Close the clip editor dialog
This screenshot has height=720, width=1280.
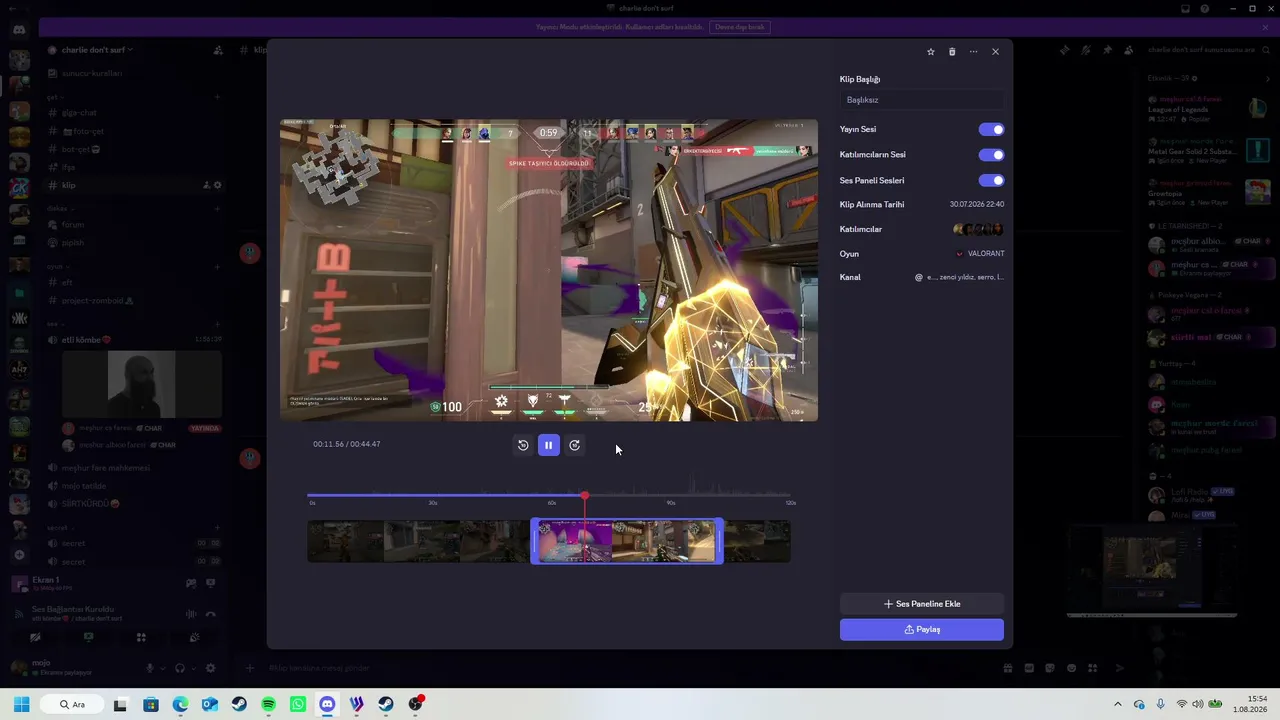click(x=995, y=52)
